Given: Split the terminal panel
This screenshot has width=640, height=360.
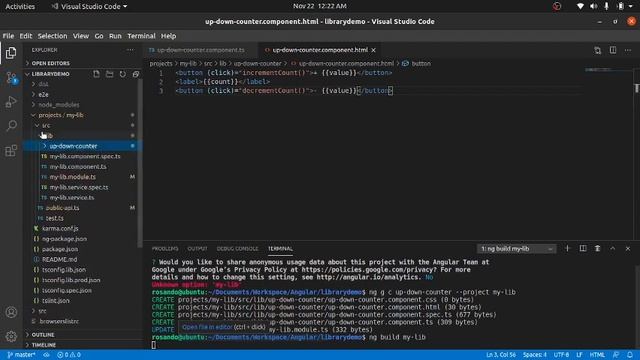Looking at the screenshot, I should click(582, 249).
